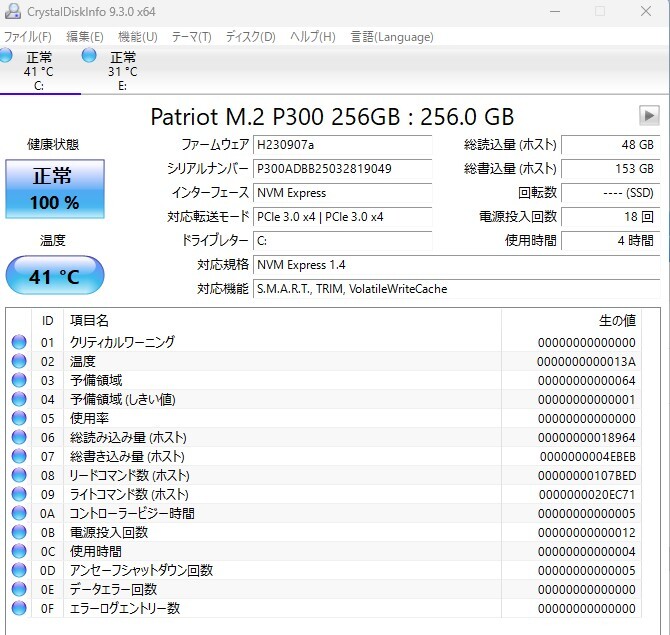This screenshot has width=670, height=635.
Task: Click the 41 °C temperature button
Action: point(55,276)
